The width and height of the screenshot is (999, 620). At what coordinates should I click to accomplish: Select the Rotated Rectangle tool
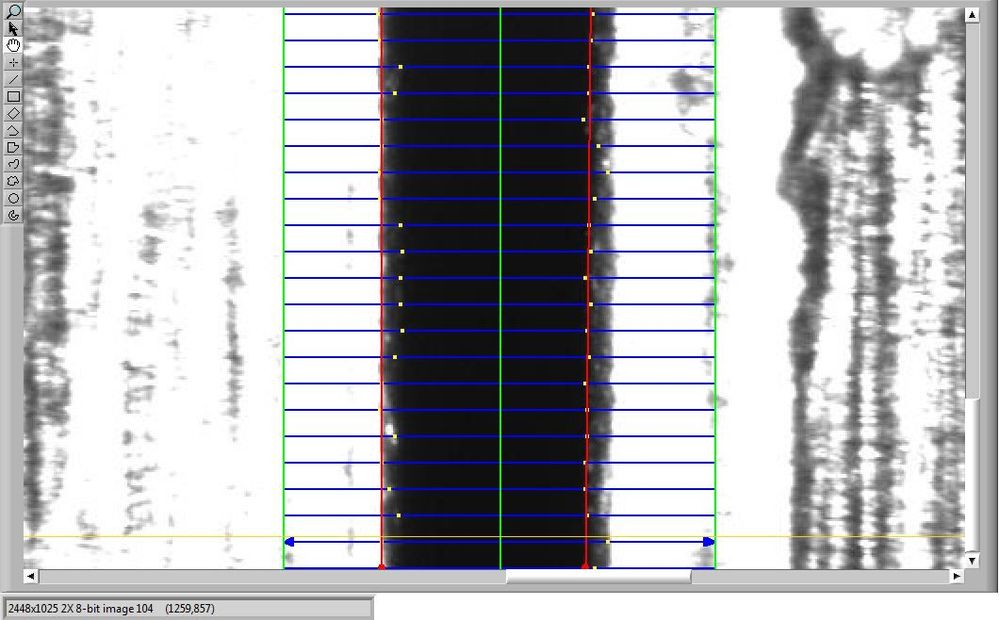click(x=13, y=113)
